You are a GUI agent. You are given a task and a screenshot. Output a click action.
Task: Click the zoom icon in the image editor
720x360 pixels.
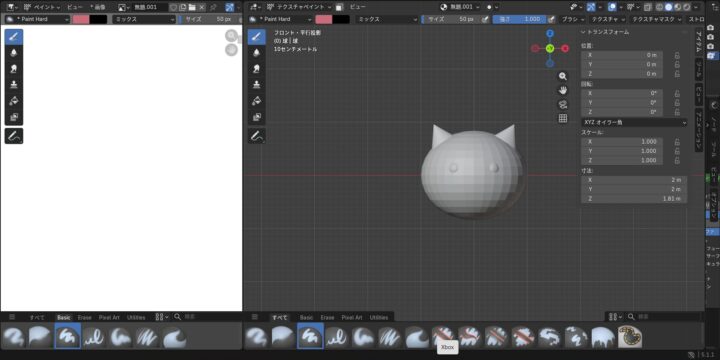(231, 36)
